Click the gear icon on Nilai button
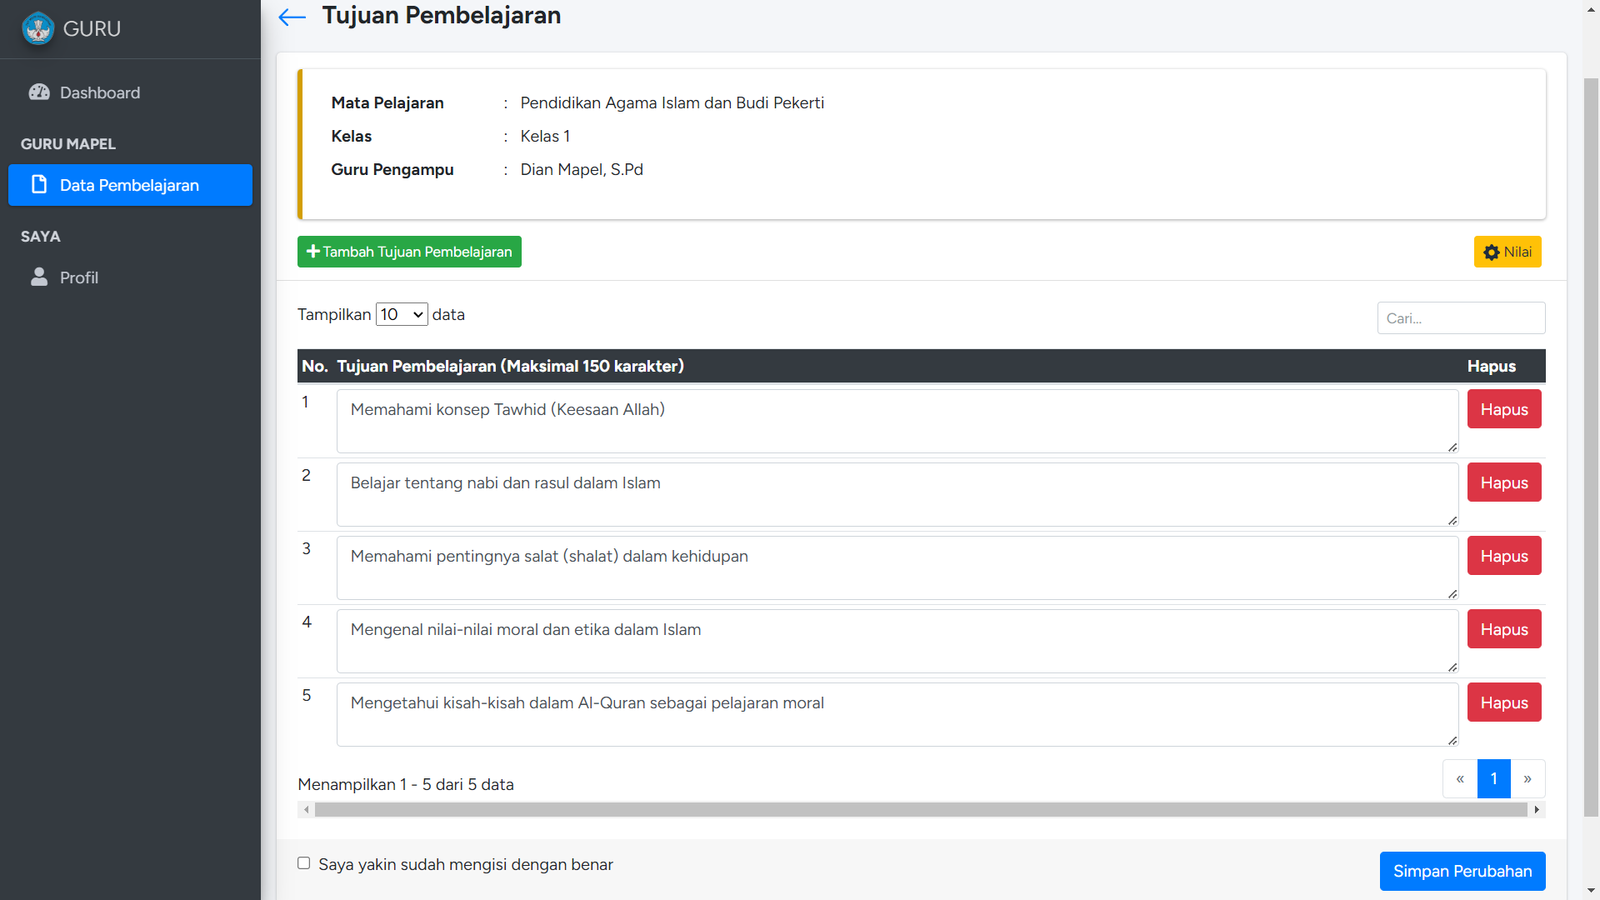1600x900 pixels. (x=1491, y=252)
